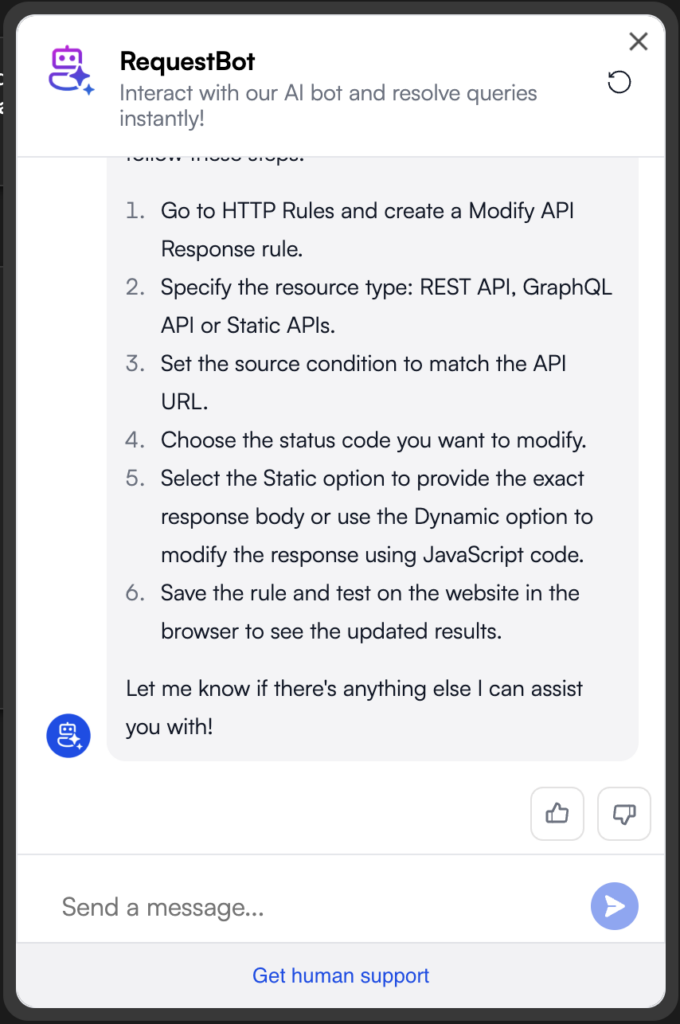This screenshot has width=680, height=1024.
Task: Click the bot avatar beside the chat message
Action: (68, 735)
